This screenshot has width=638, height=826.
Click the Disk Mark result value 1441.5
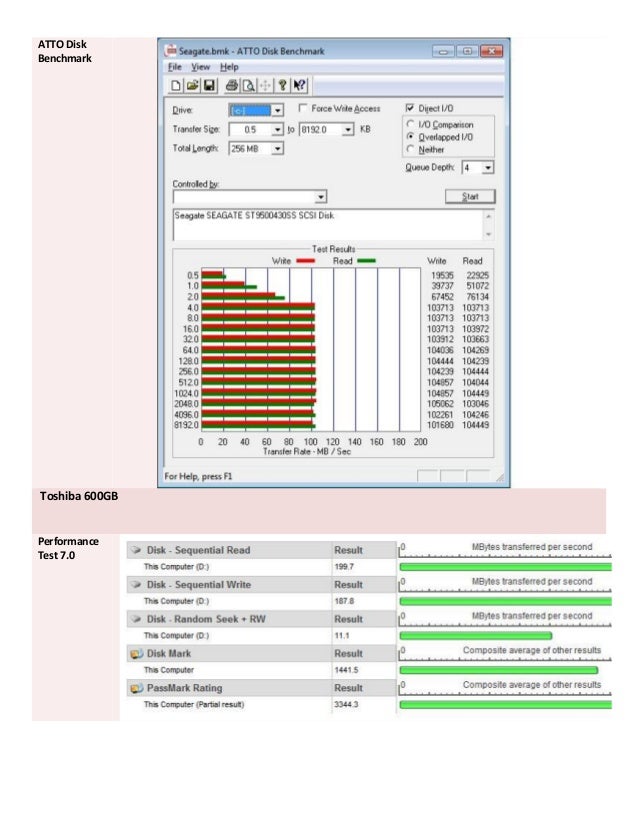tap(346, 670)
